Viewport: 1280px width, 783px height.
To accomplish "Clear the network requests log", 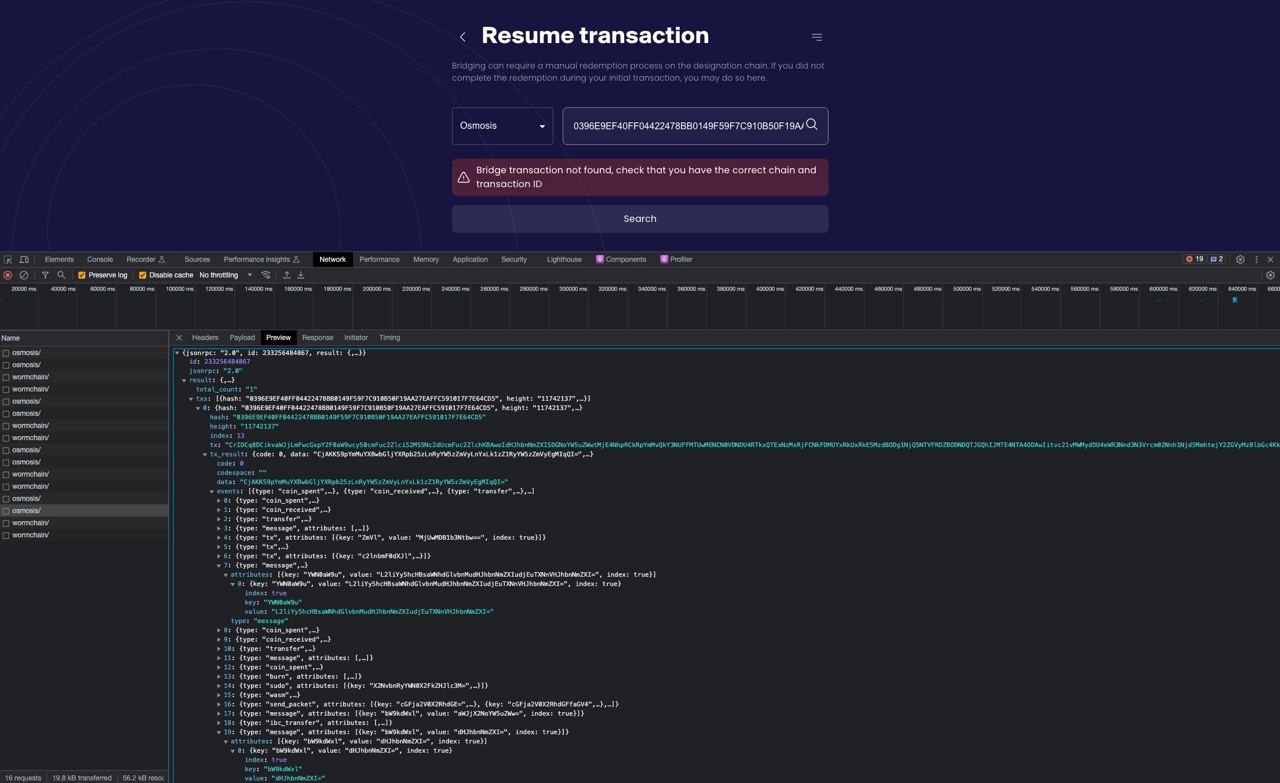I will [26, 274].
